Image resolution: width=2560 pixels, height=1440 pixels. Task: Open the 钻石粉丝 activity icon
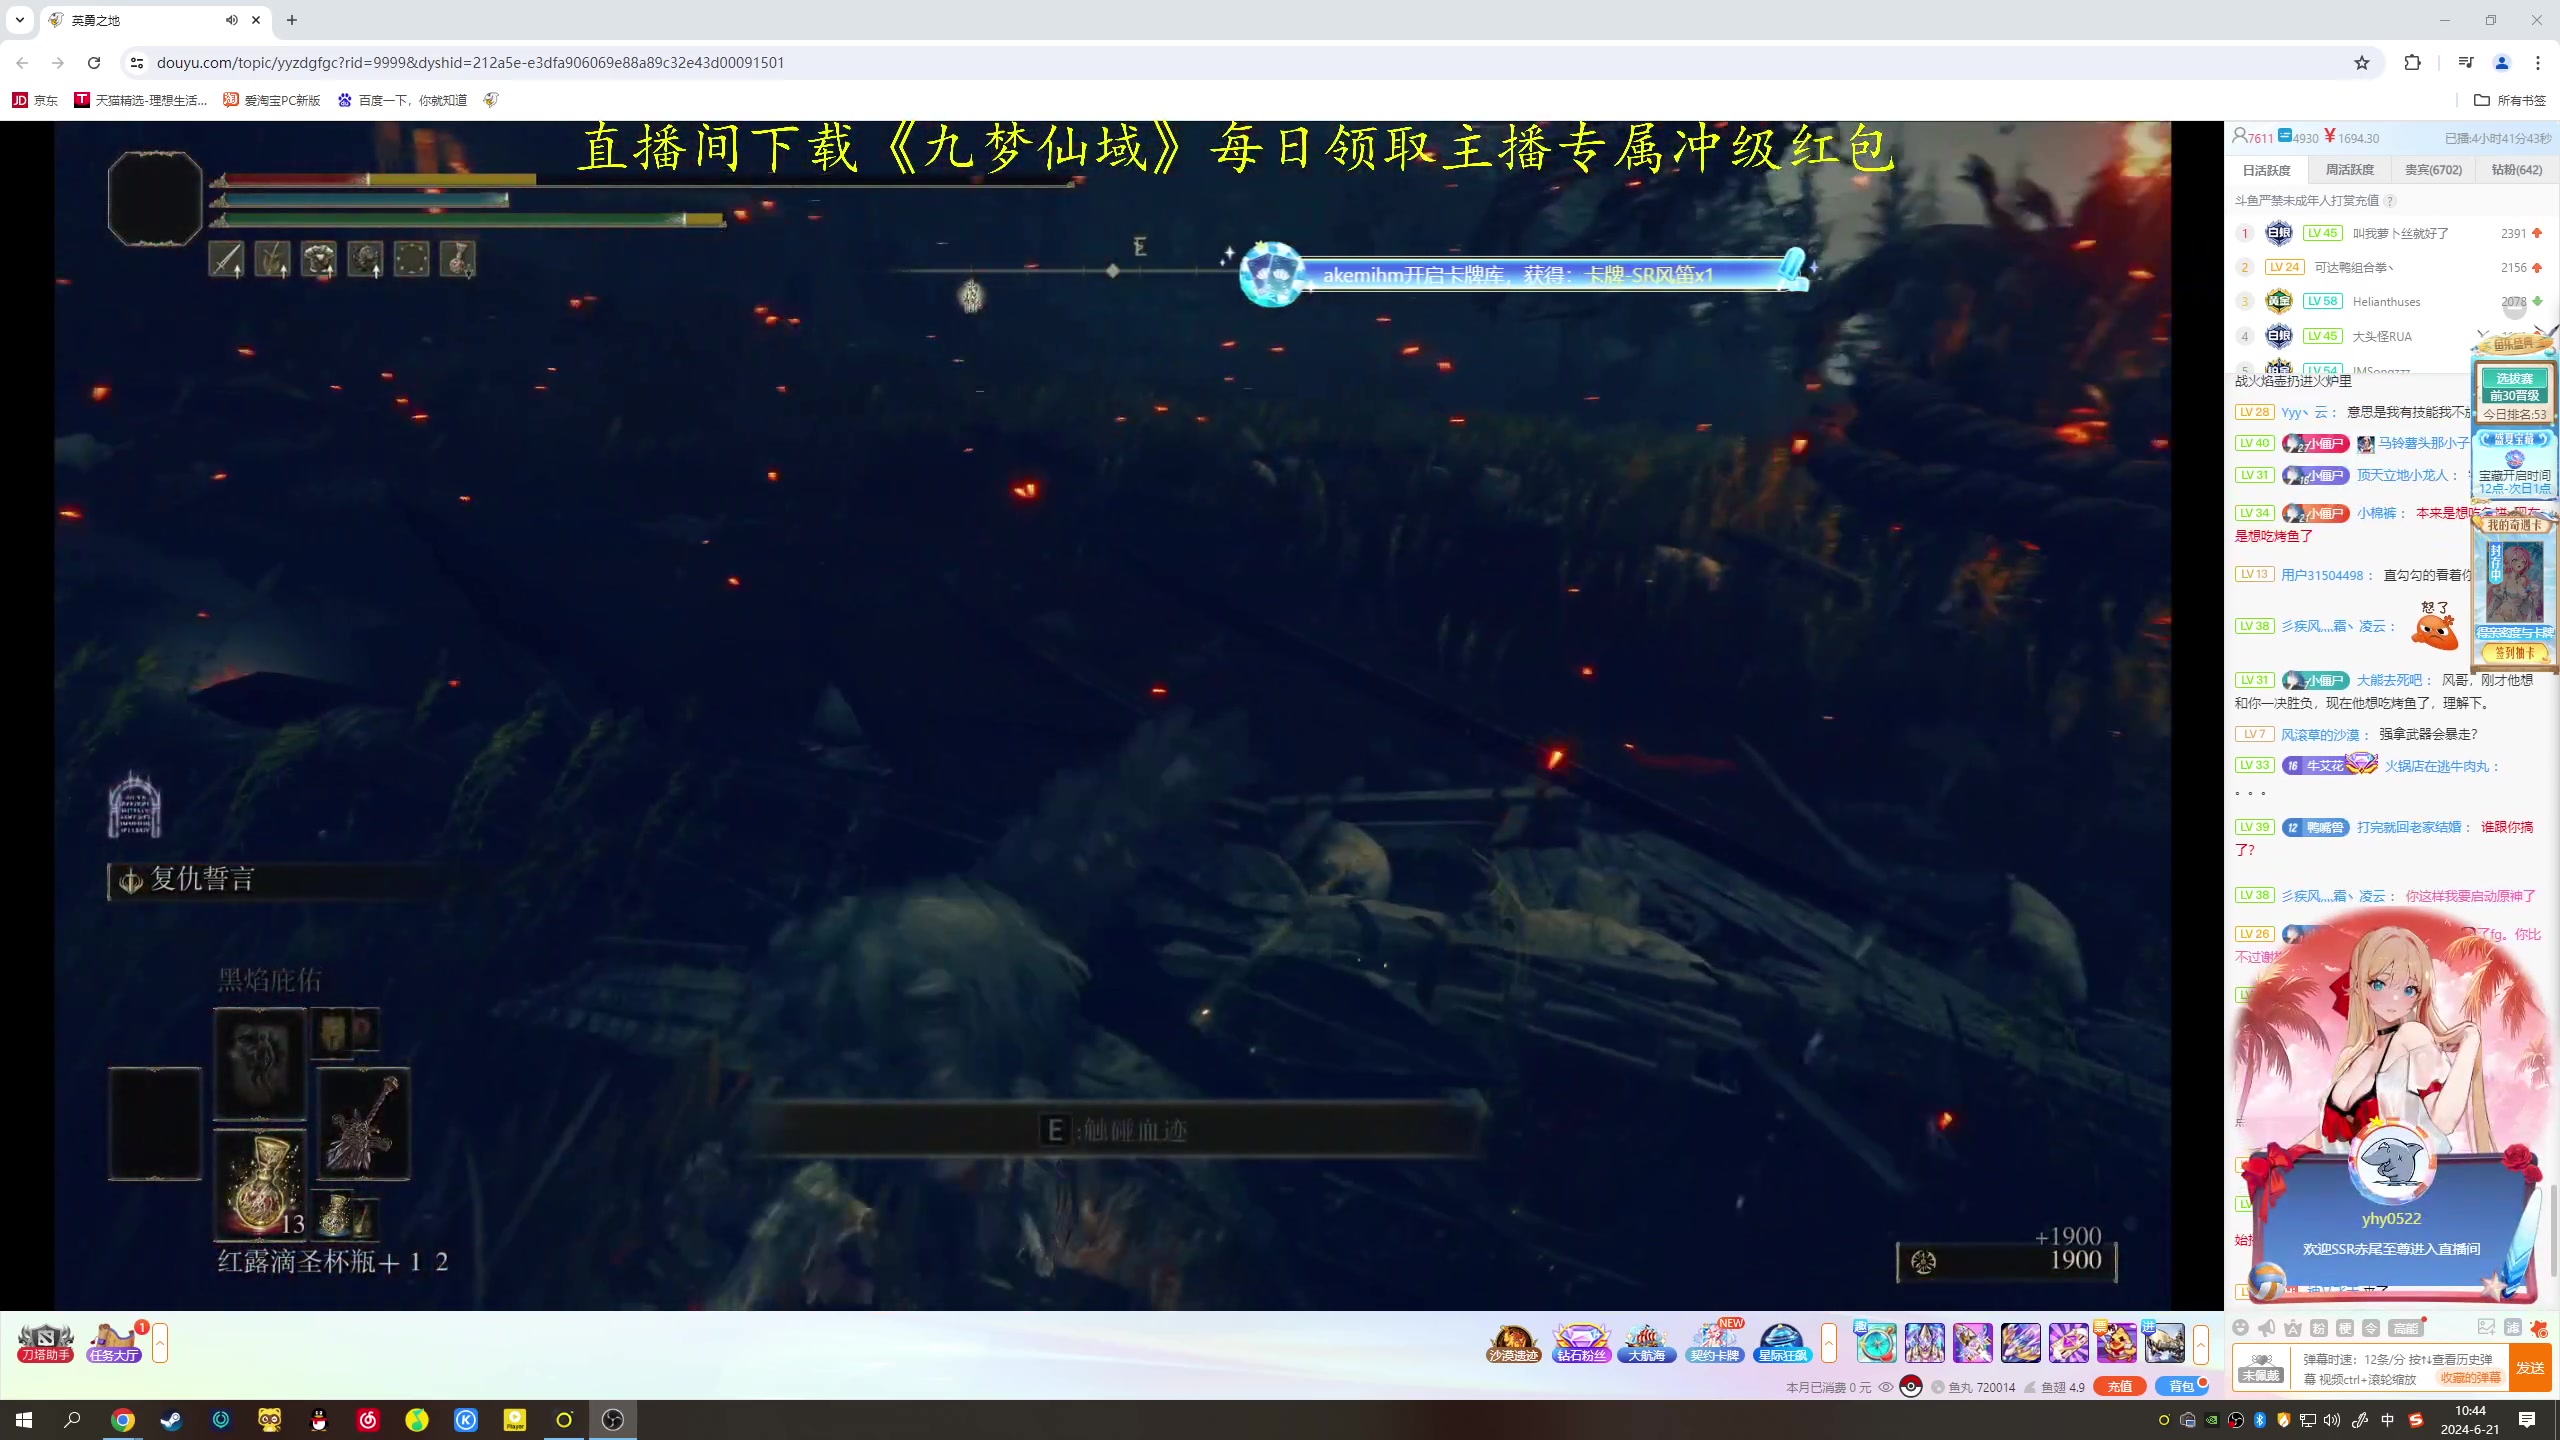(x=1581, y=1343)
